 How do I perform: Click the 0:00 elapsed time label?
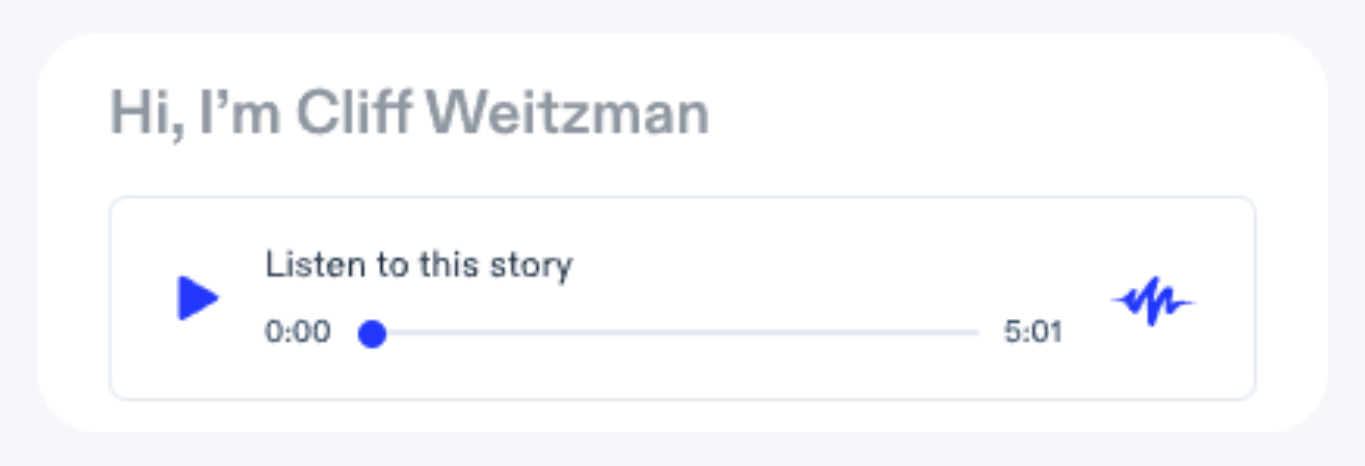tap(297, 332)
